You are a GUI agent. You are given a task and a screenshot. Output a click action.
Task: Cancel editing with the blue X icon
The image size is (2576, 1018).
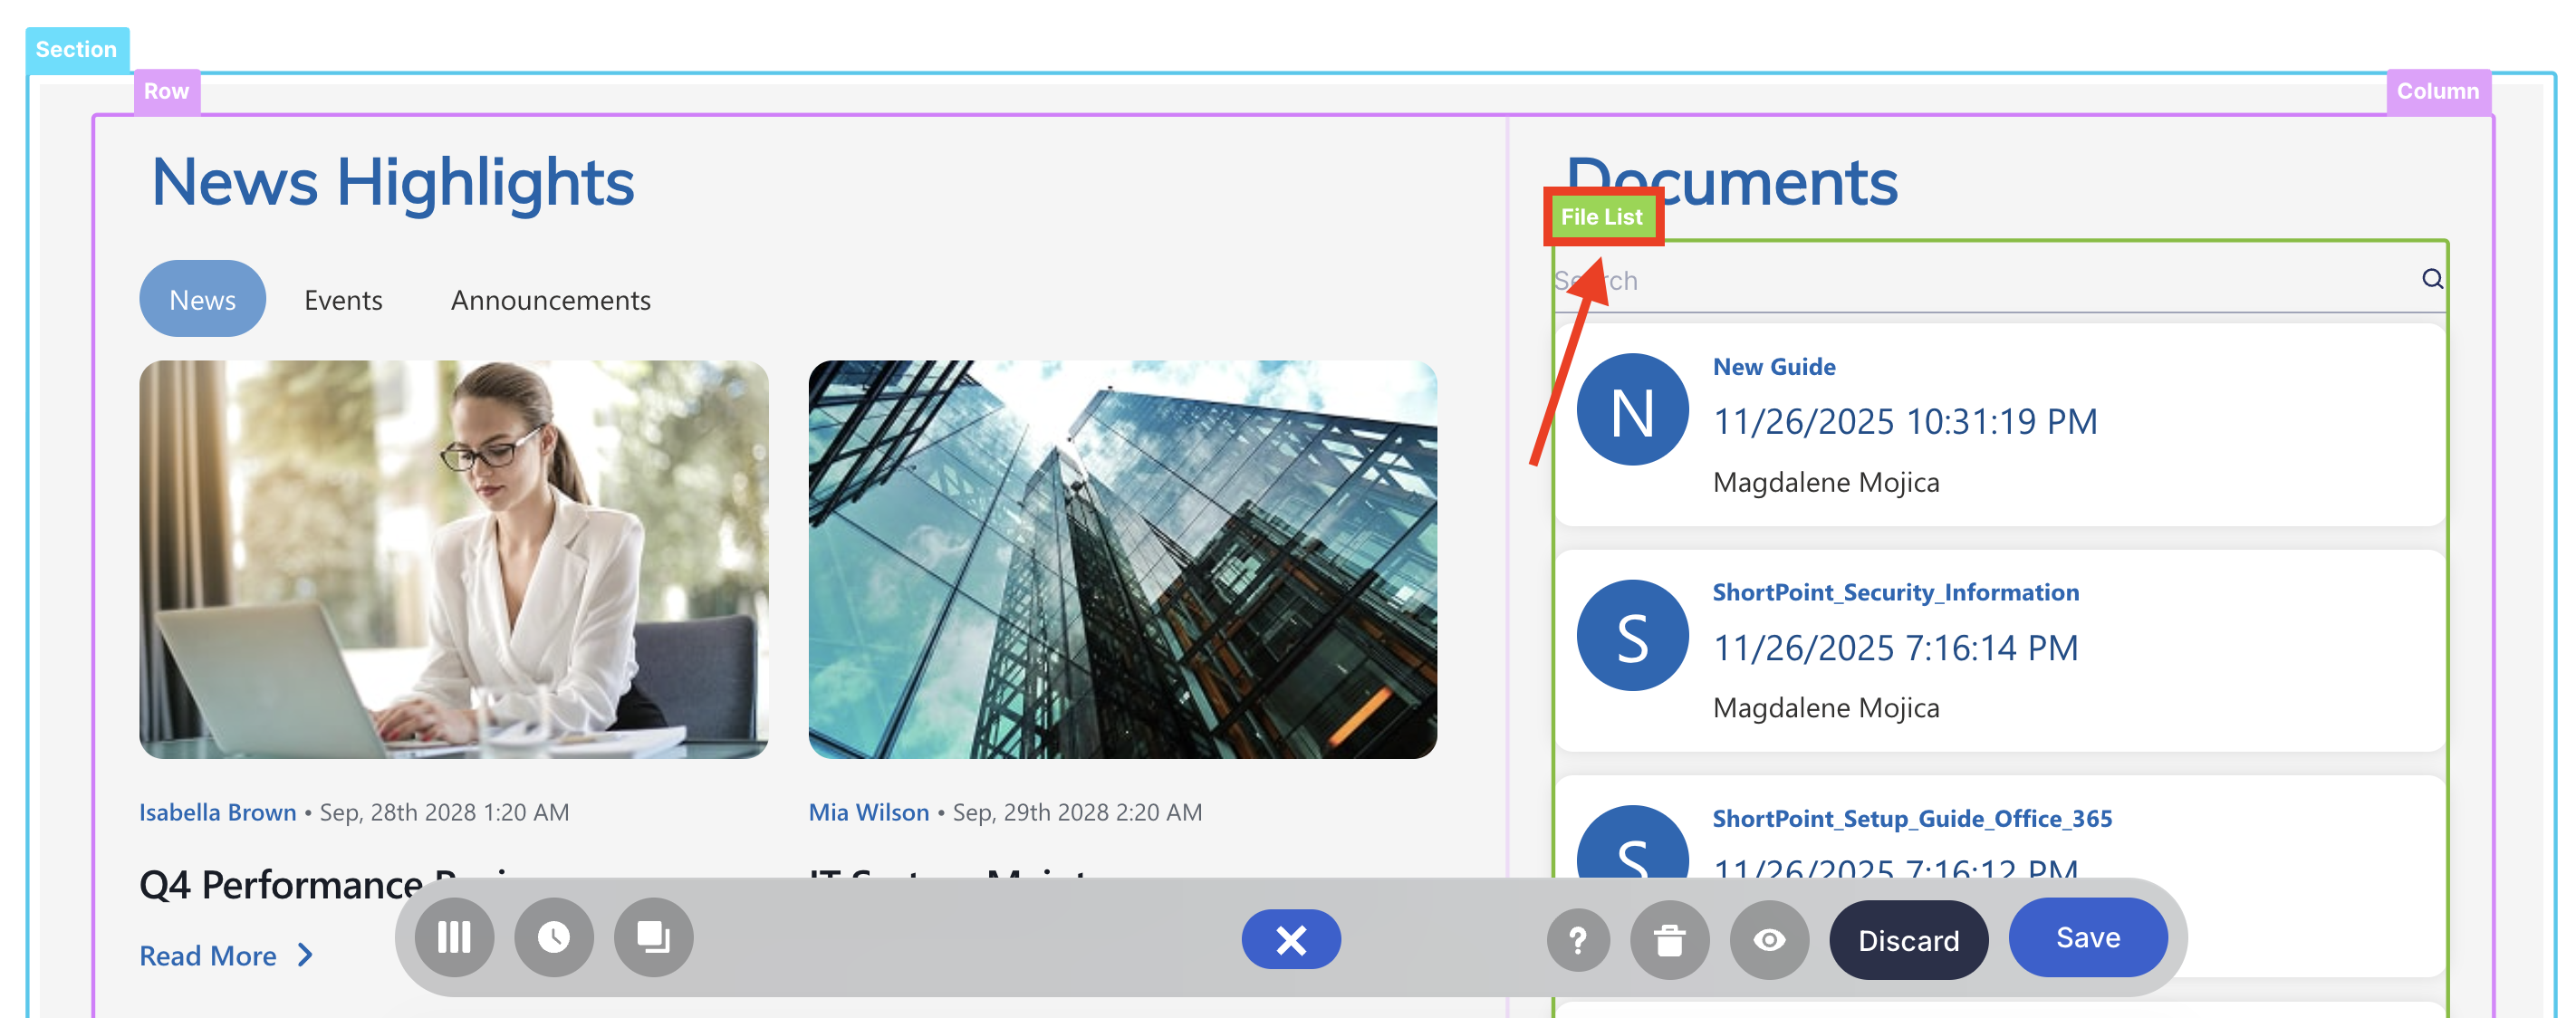pos(1291,939)
